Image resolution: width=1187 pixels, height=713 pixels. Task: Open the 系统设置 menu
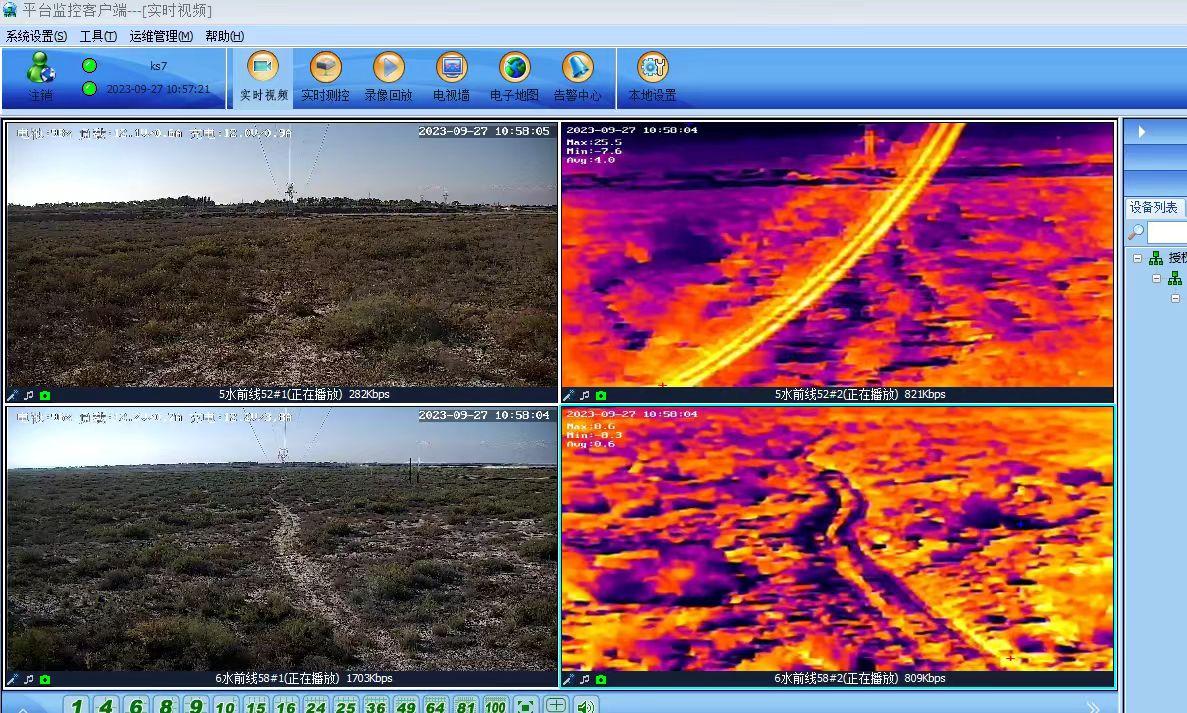tap(36, 36)
